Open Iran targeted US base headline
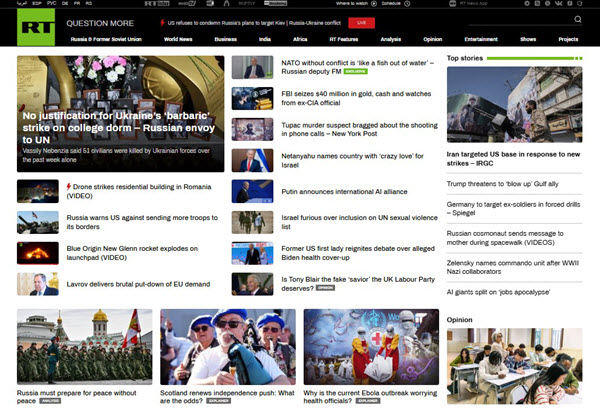This screenshot has height=408, width=600. (513, 158)
